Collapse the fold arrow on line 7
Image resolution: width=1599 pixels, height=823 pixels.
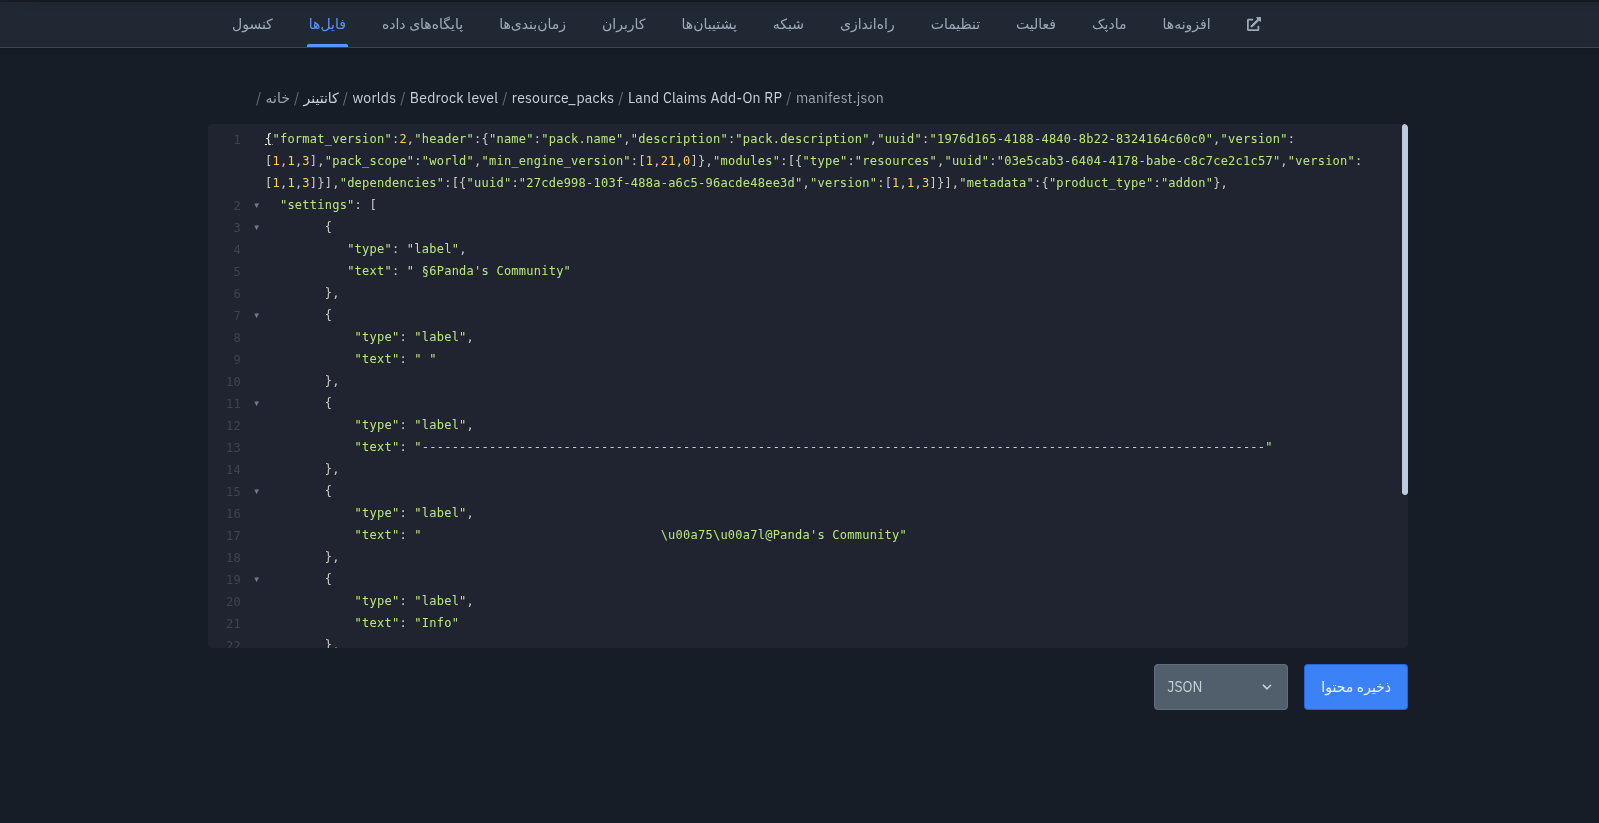pos(257,315)
